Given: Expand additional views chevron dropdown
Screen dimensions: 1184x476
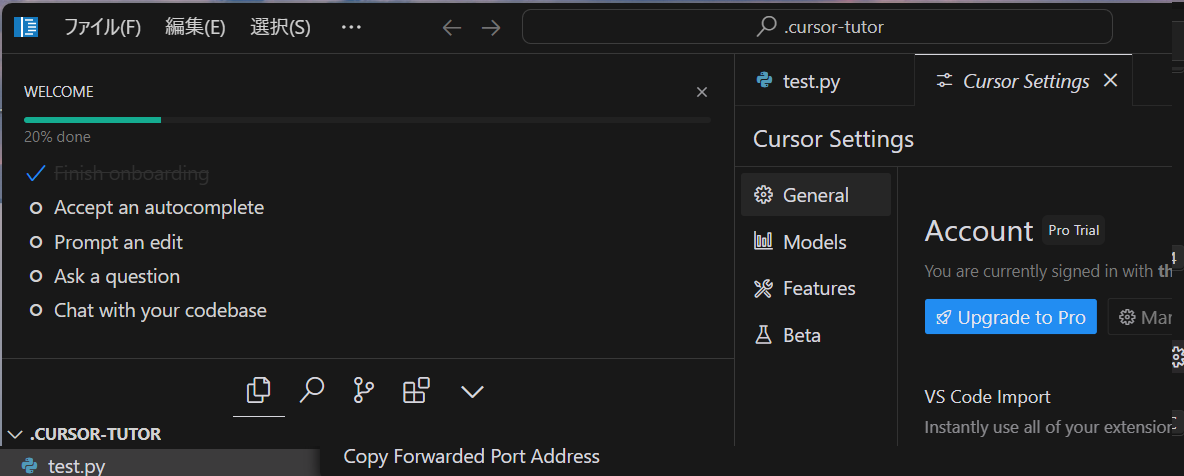Looking at the screenshot, I should coord(472,391).
